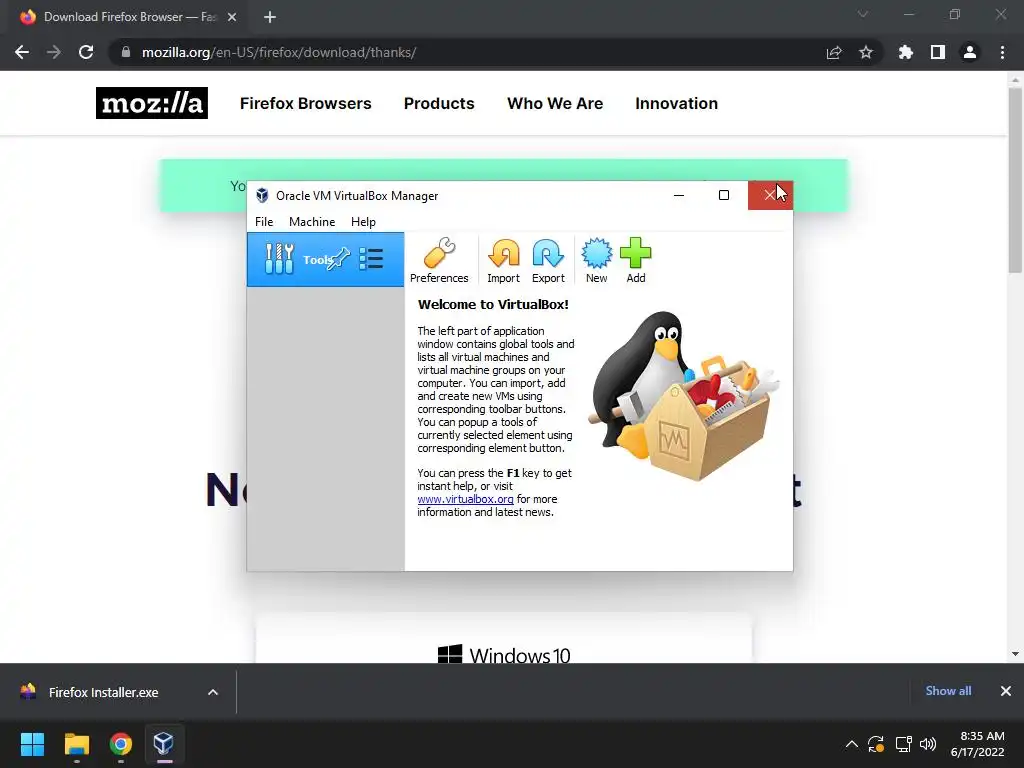Open a new Chrome tab

pos(270,17)
